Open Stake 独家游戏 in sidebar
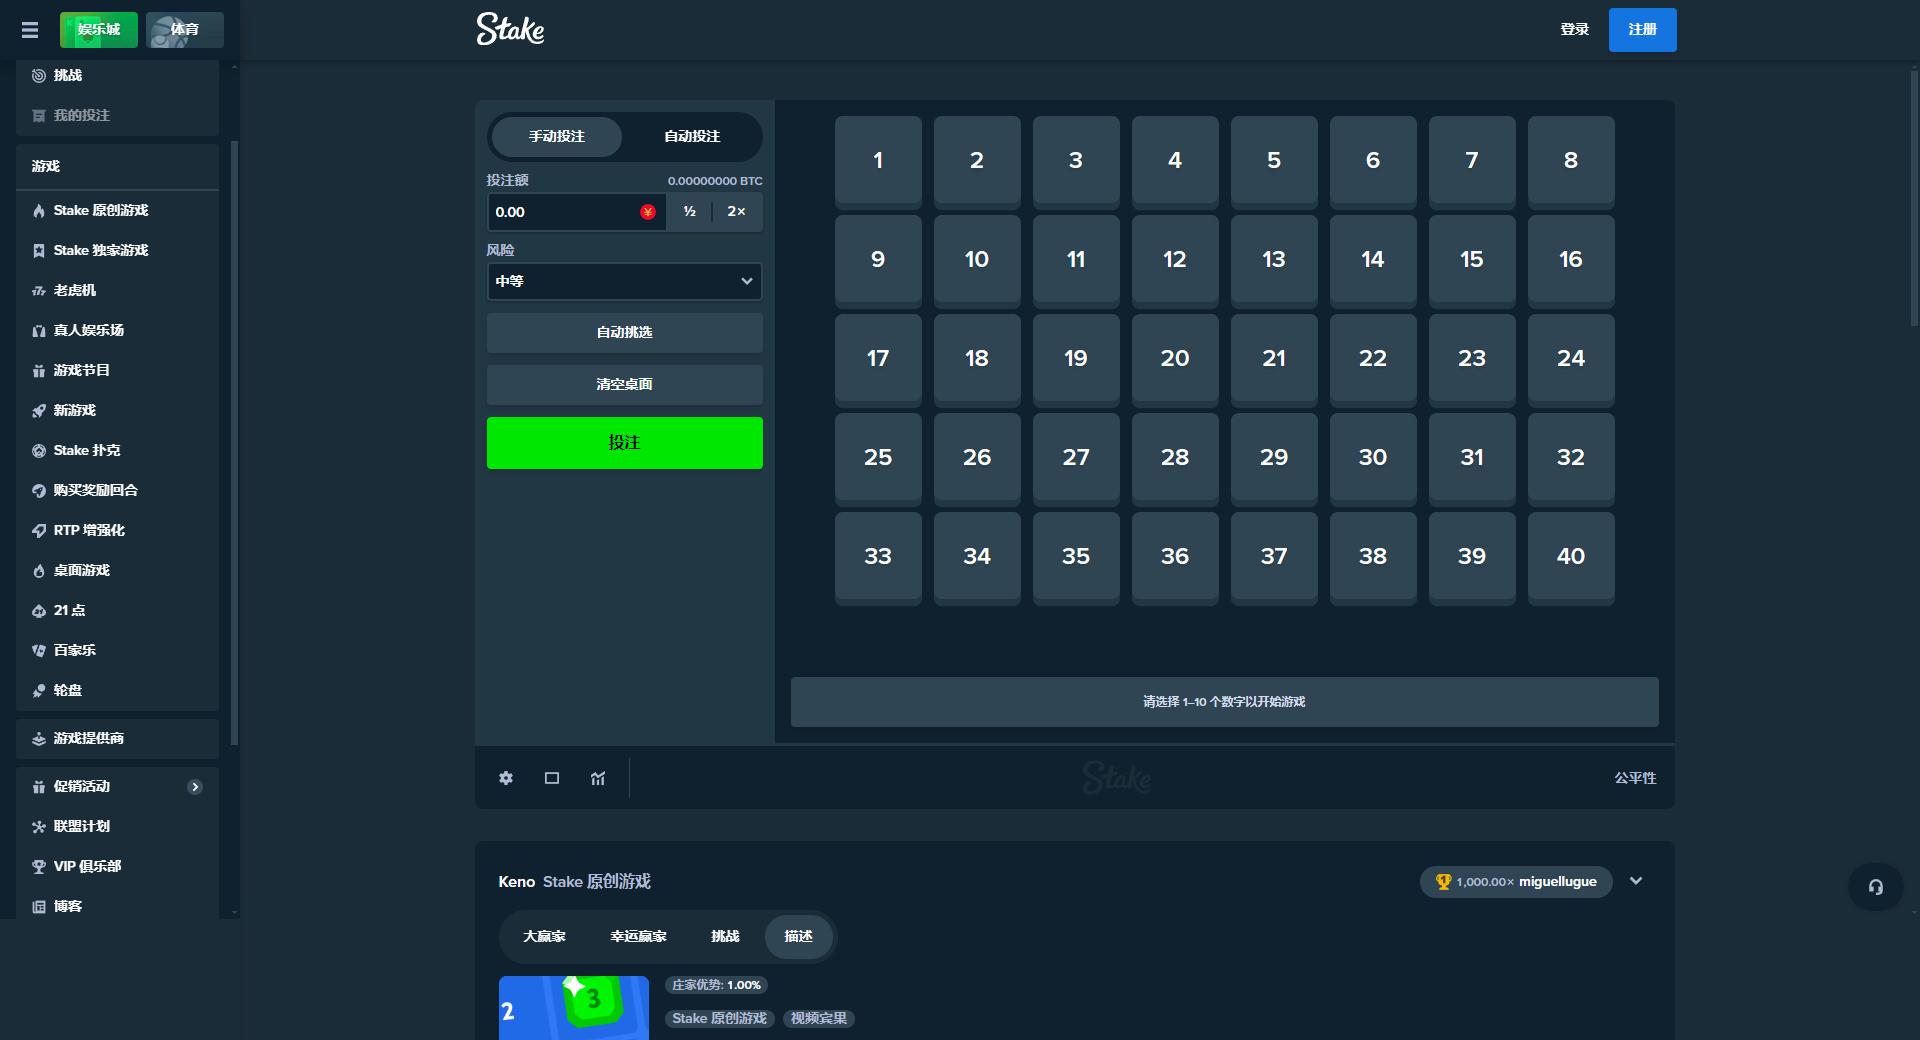 point(117,250)
